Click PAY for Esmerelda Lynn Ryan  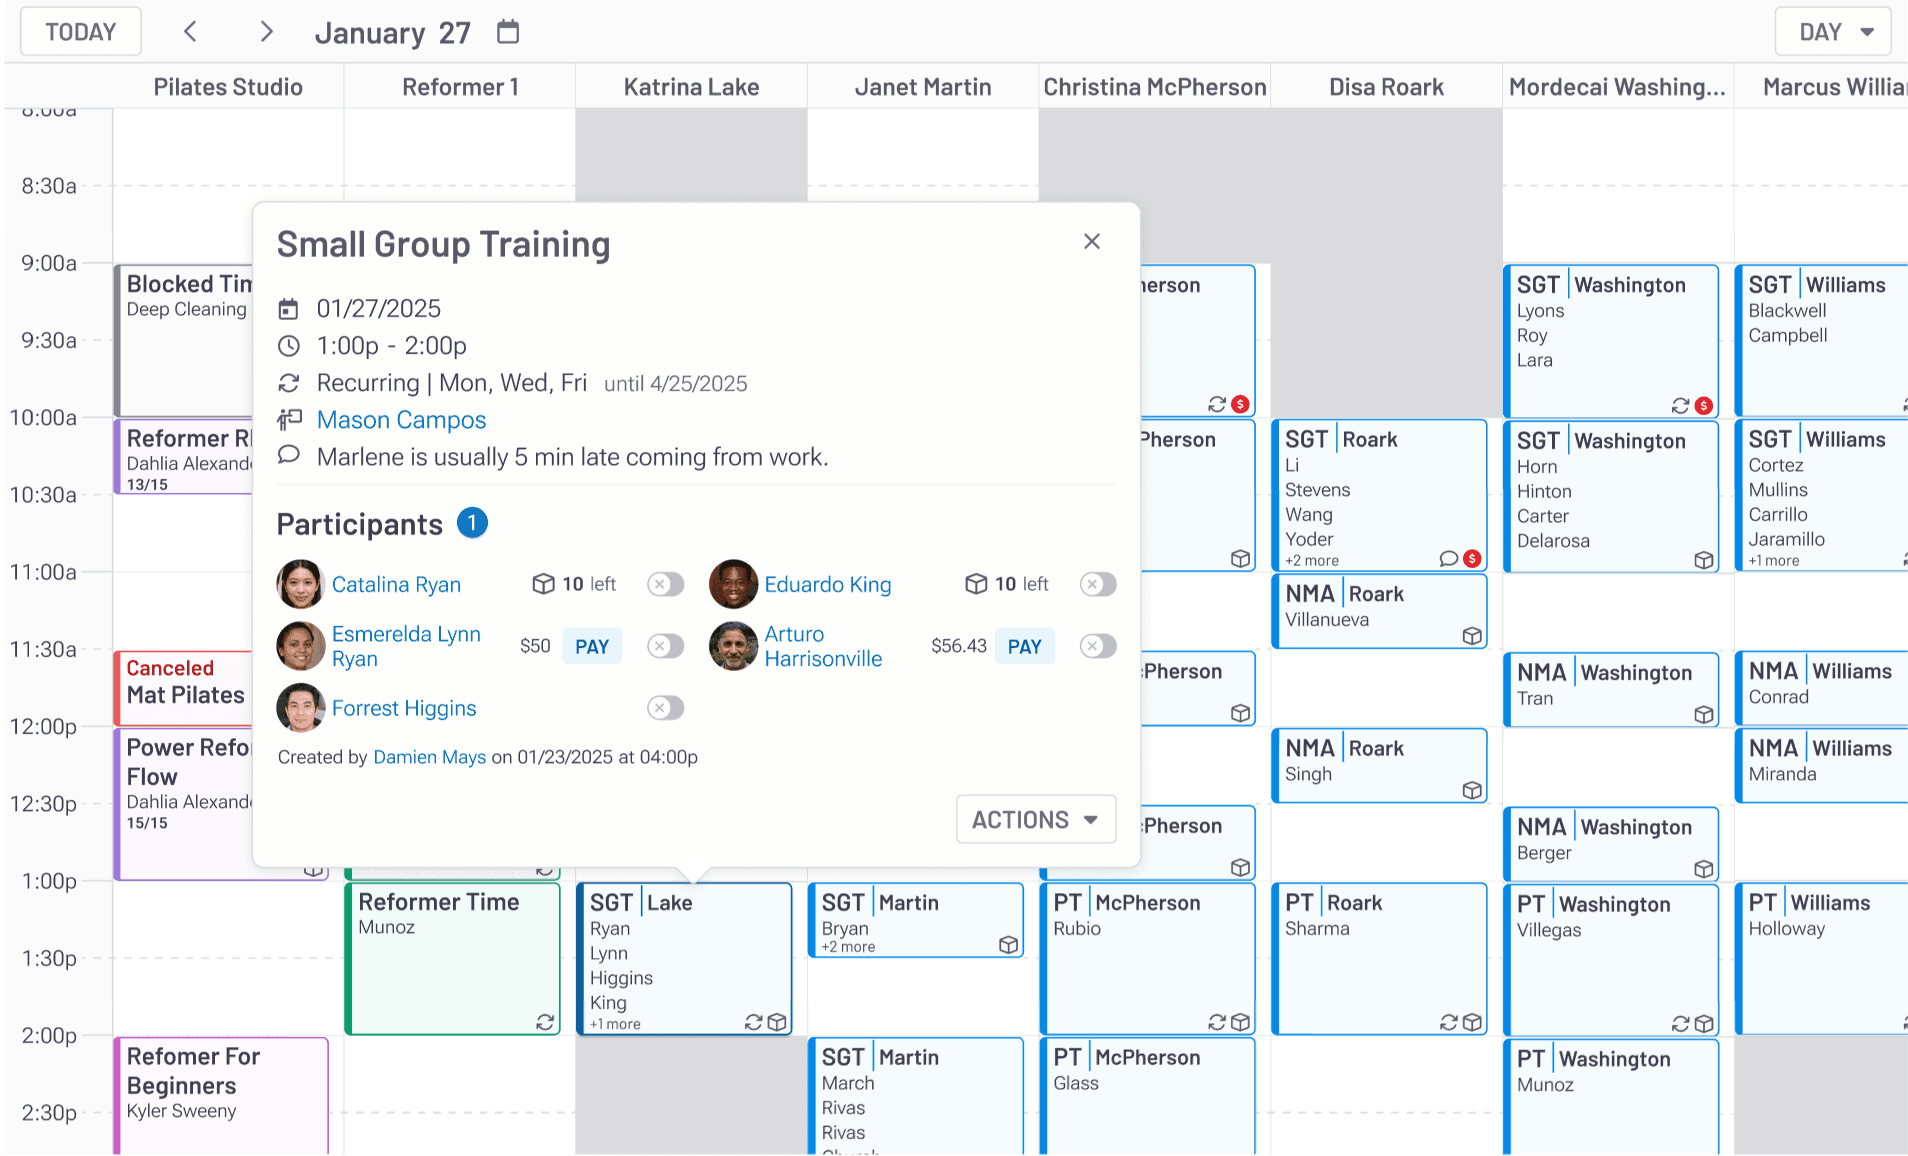592,646
